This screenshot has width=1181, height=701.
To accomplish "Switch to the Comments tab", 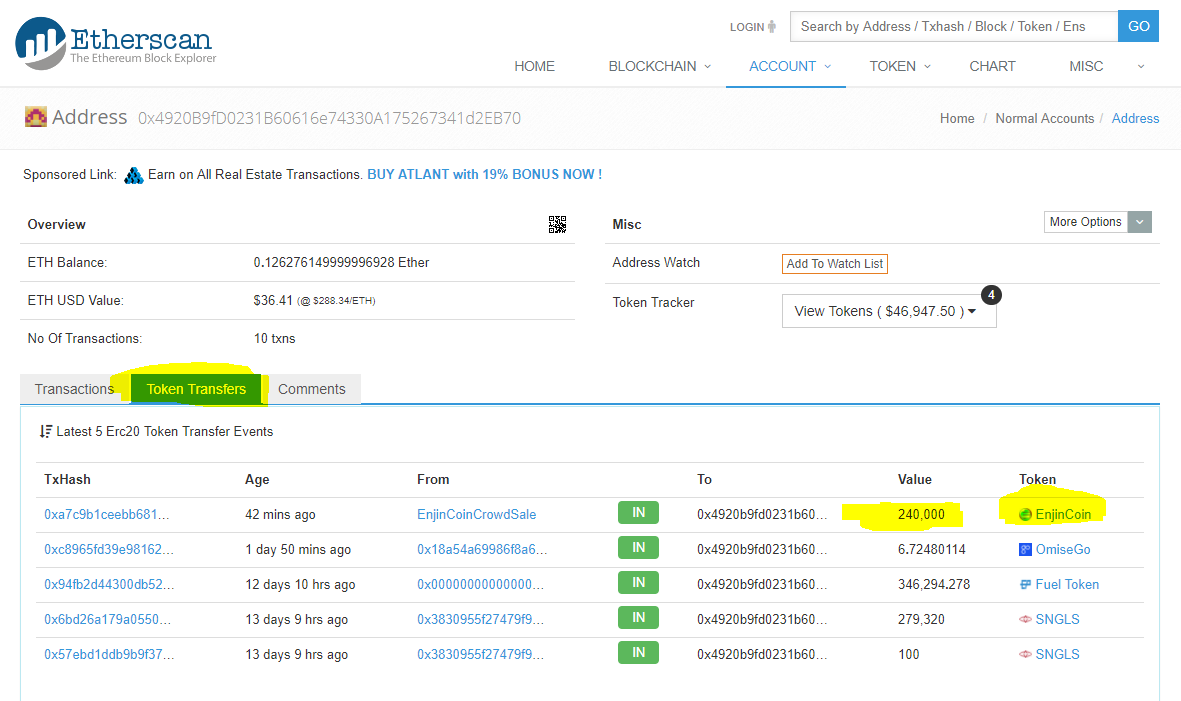I will (312, 389).
